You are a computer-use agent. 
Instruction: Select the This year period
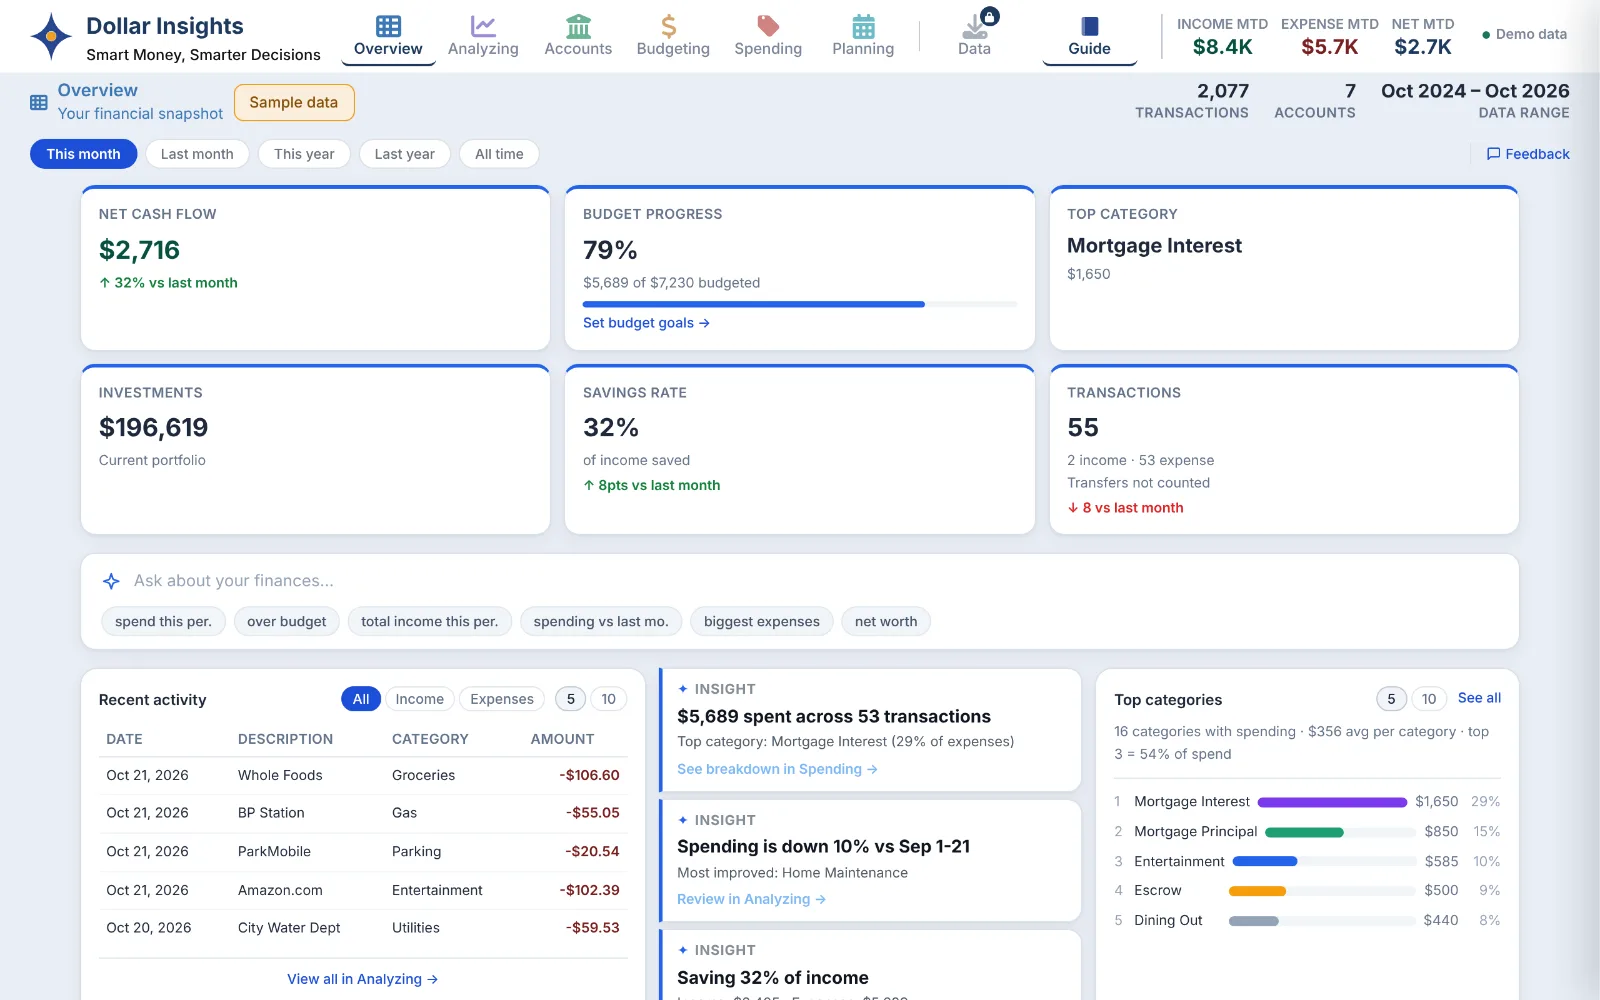[304, 154]
